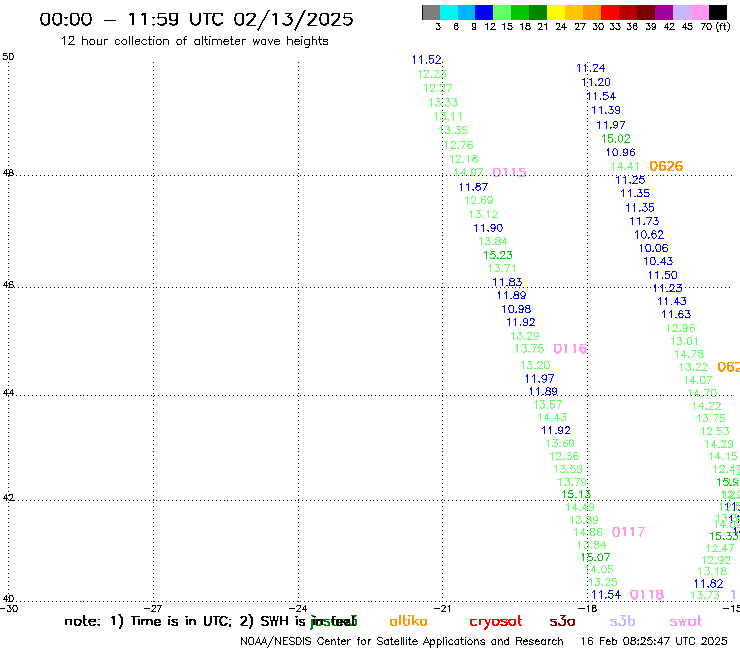740x650 pixels.
Task: Click the wave height value 10.98
Action: click(516, 309)
